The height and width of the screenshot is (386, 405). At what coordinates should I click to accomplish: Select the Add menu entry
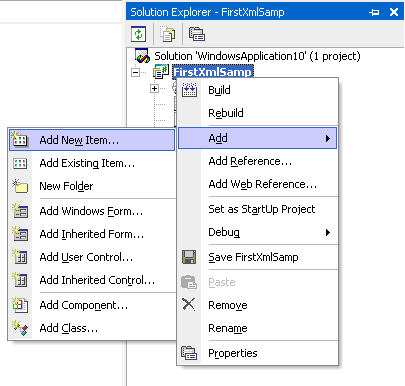257,138
